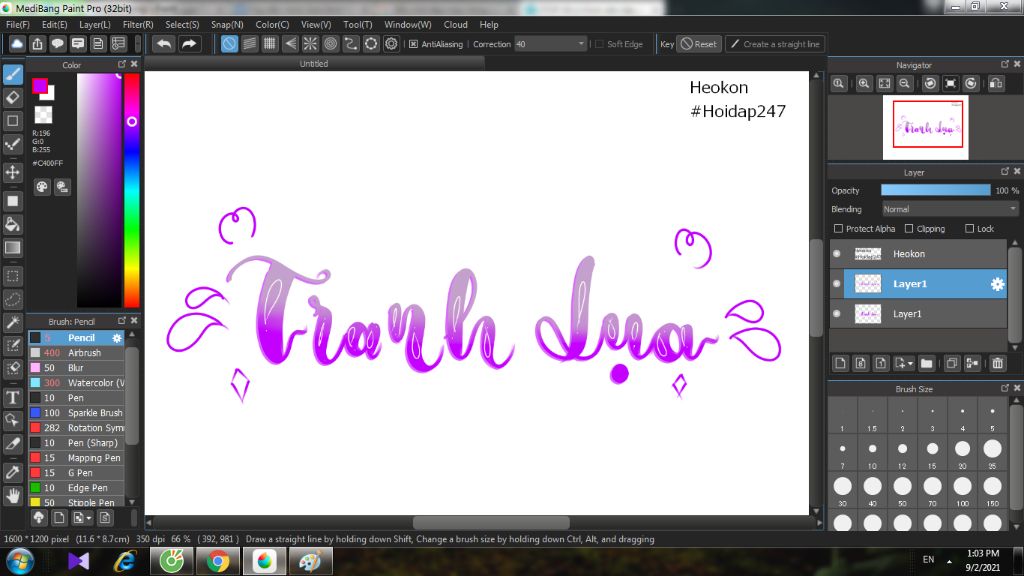
Task: Open the color palette icon
Action: point(42,187)
